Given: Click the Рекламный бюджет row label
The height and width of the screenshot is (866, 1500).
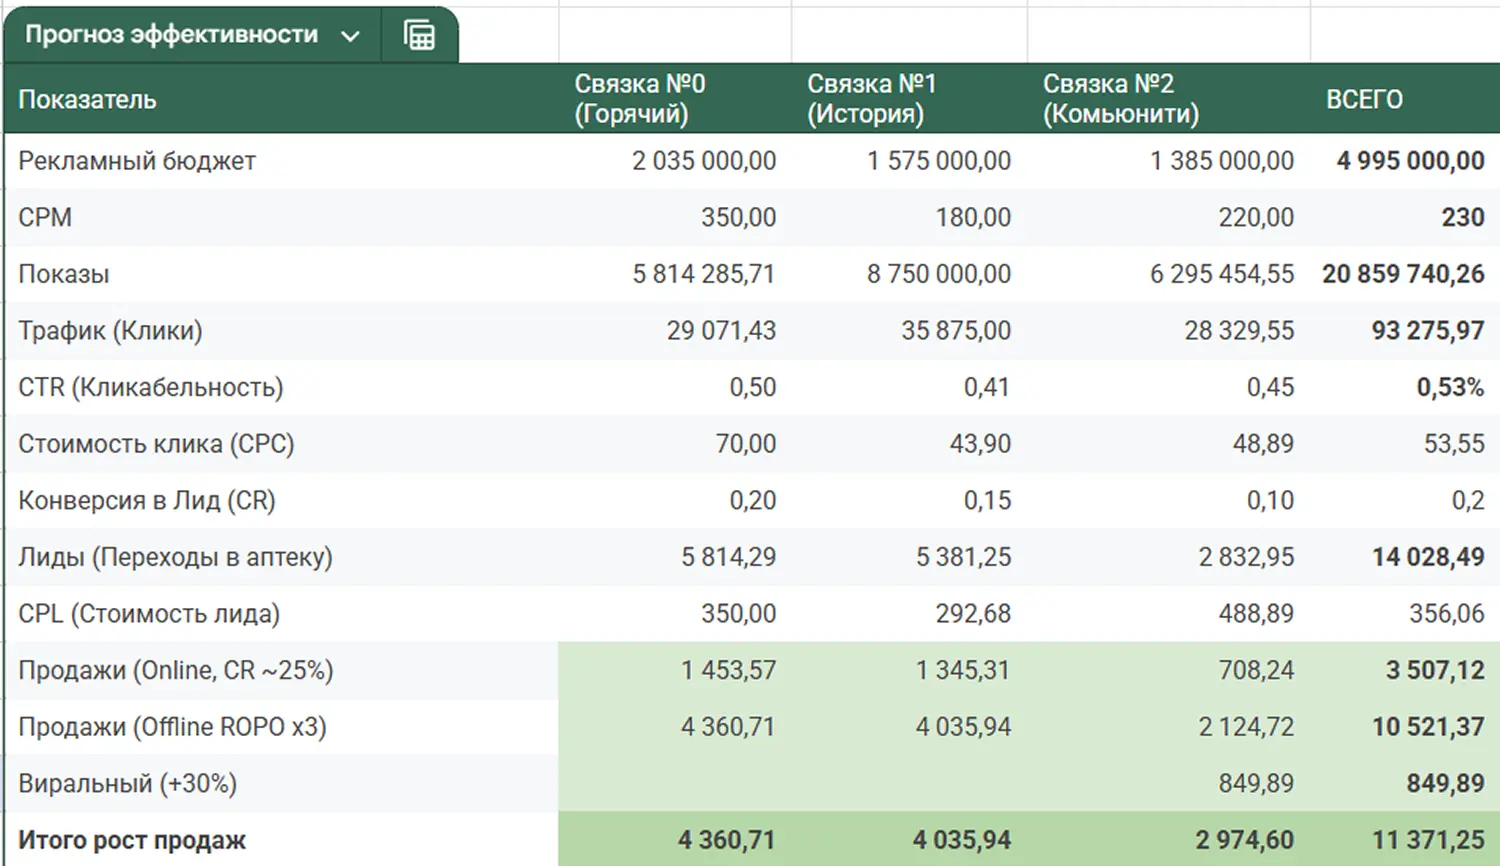Looking at the screenshot, I should [137, 161].
